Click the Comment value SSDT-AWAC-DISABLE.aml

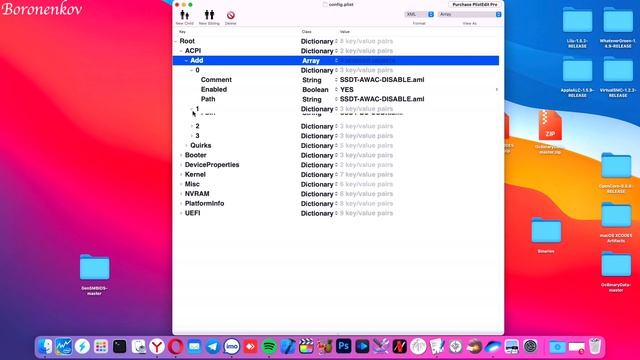[382, 80]
